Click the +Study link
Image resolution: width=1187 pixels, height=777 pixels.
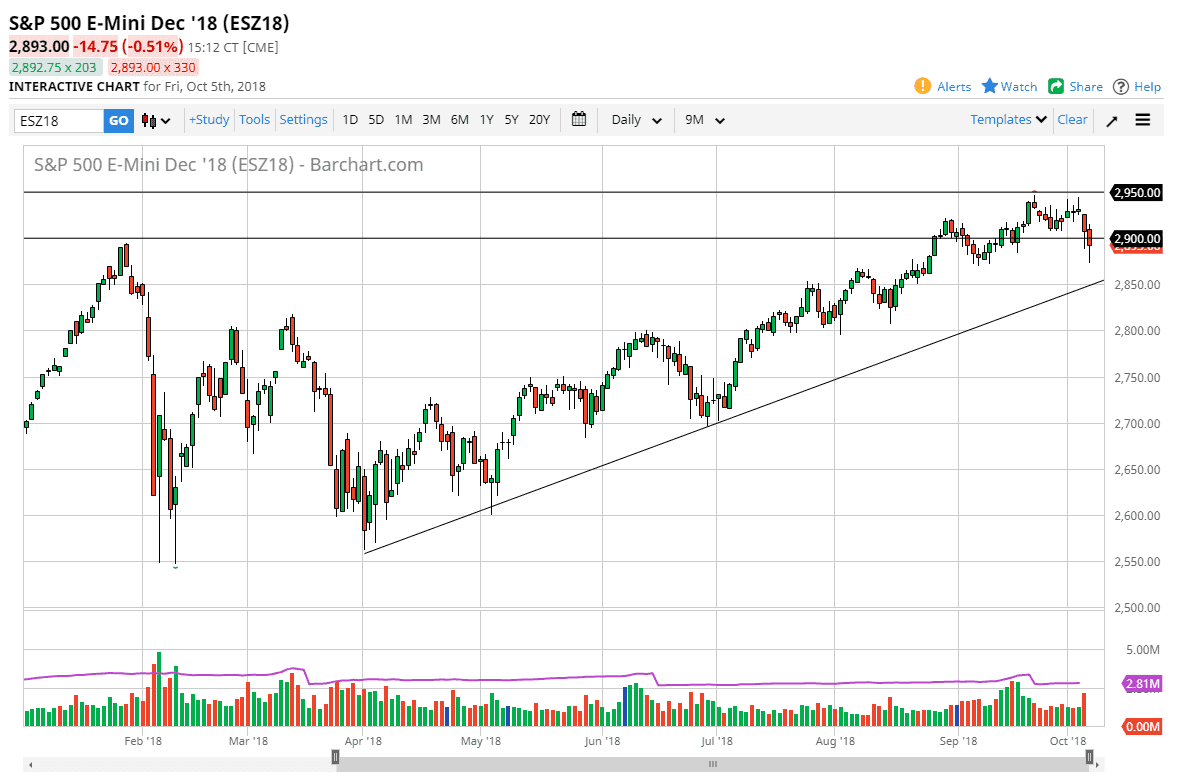pos(208,119)
